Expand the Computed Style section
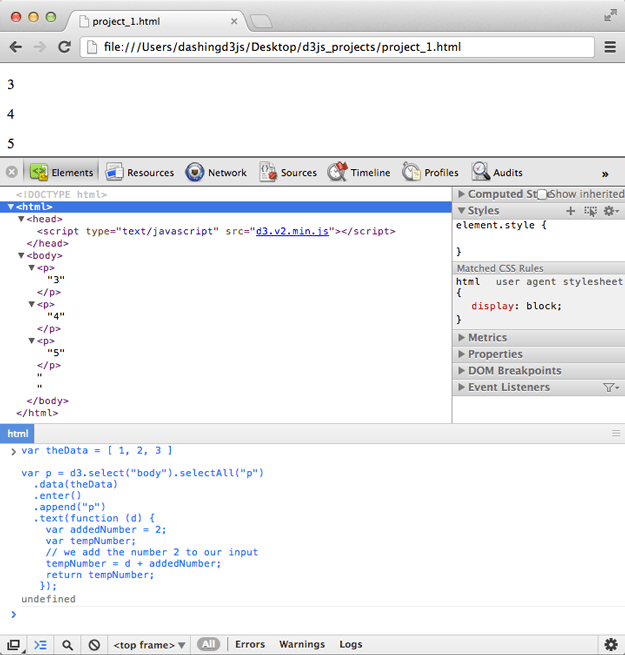The width and height of the screenshot is (625, 655). pyautogui.click(x=461, y=194)
